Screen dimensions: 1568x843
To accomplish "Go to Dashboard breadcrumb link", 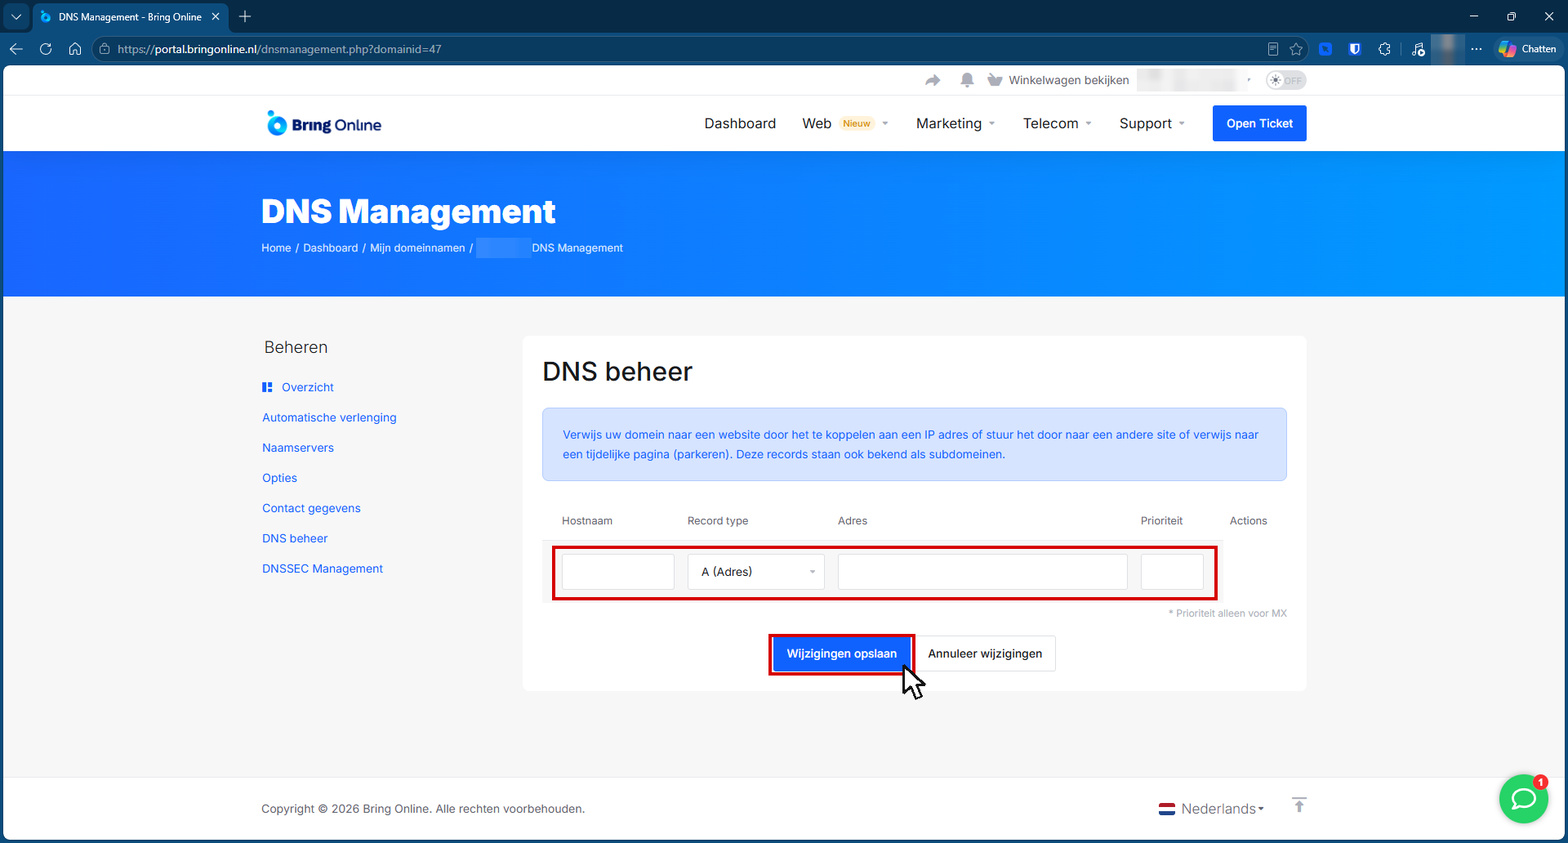I will (x=330, y=248).
